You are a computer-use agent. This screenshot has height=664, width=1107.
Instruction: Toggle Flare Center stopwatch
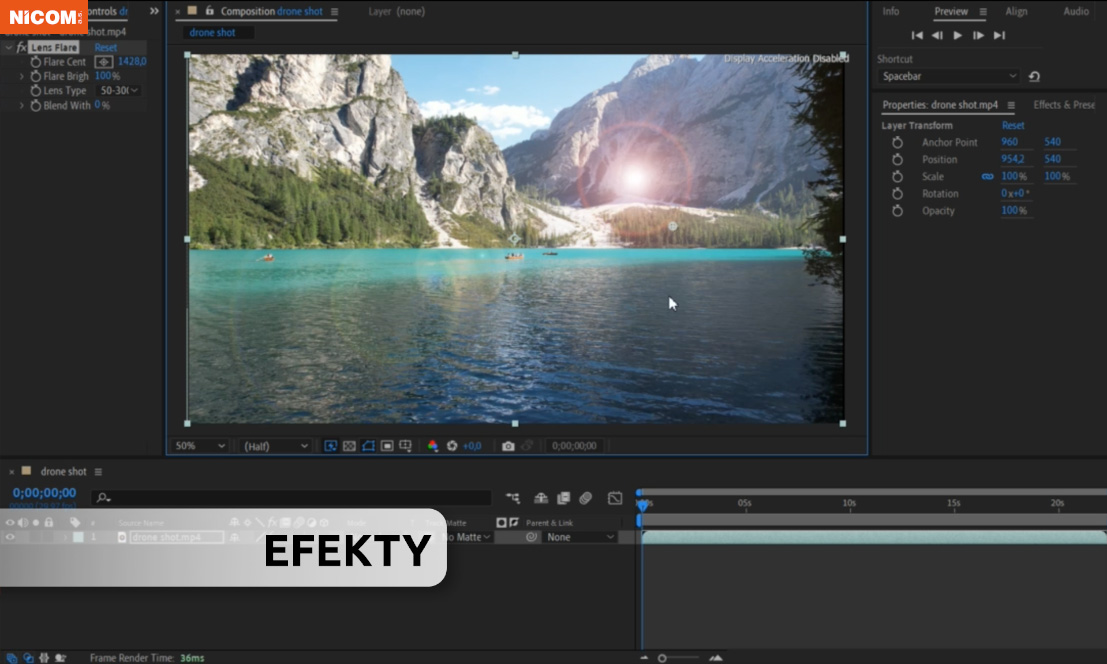[35, 62]
